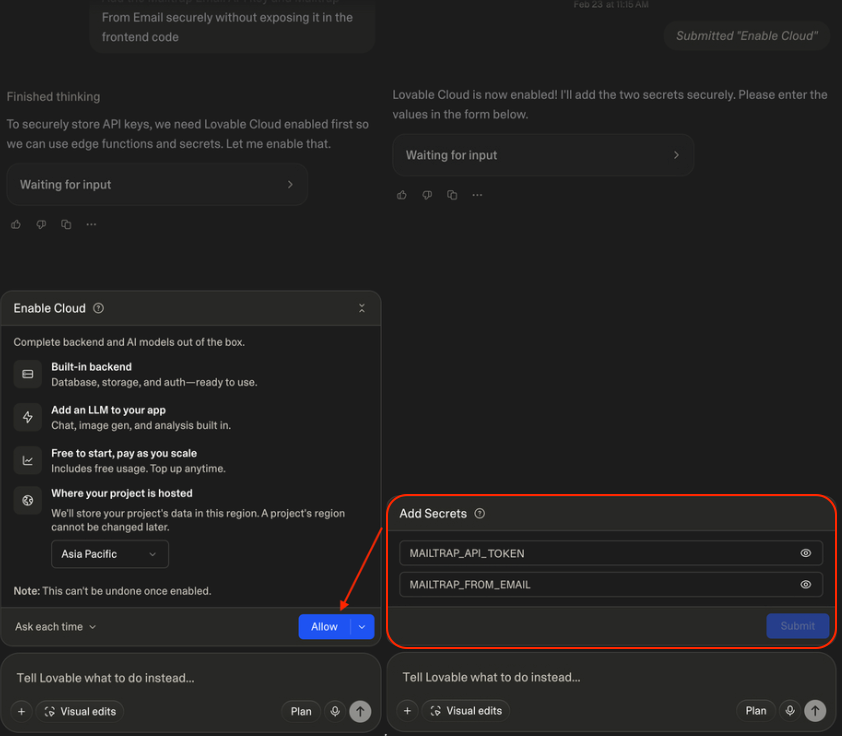842x736 pixels.
Task: Click thumbs down under left chat message
Action: [41, 224]
